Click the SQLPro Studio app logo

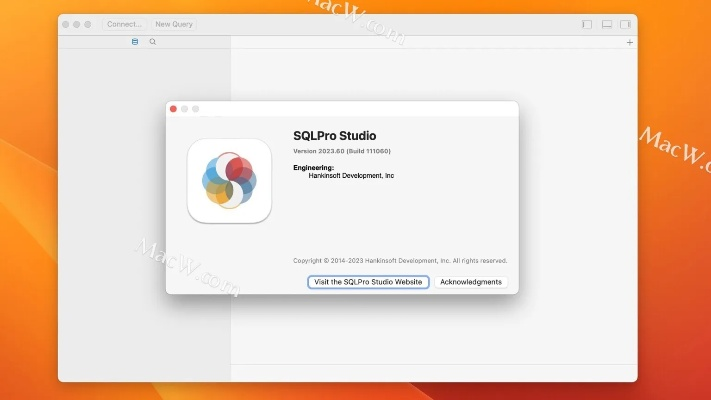click(229, 180)
